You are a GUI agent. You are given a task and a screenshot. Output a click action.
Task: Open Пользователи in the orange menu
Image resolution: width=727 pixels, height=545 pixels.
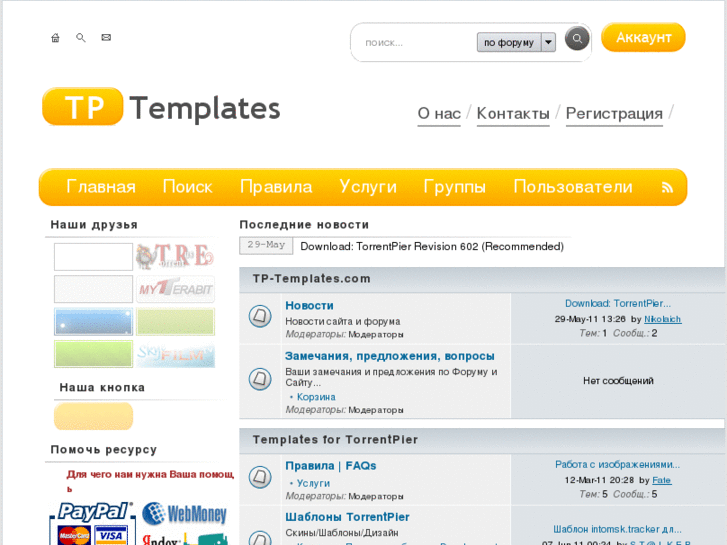click(x=573, y=187)
